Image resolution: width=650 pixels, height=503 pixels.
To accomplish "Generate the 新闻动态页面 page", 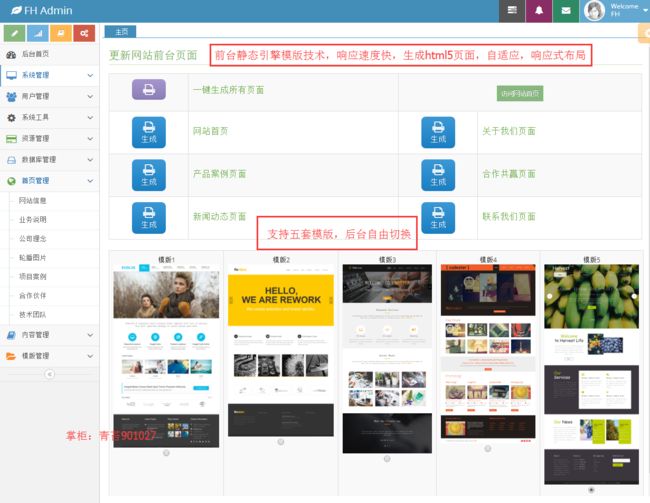I will (x=149, y=218).
